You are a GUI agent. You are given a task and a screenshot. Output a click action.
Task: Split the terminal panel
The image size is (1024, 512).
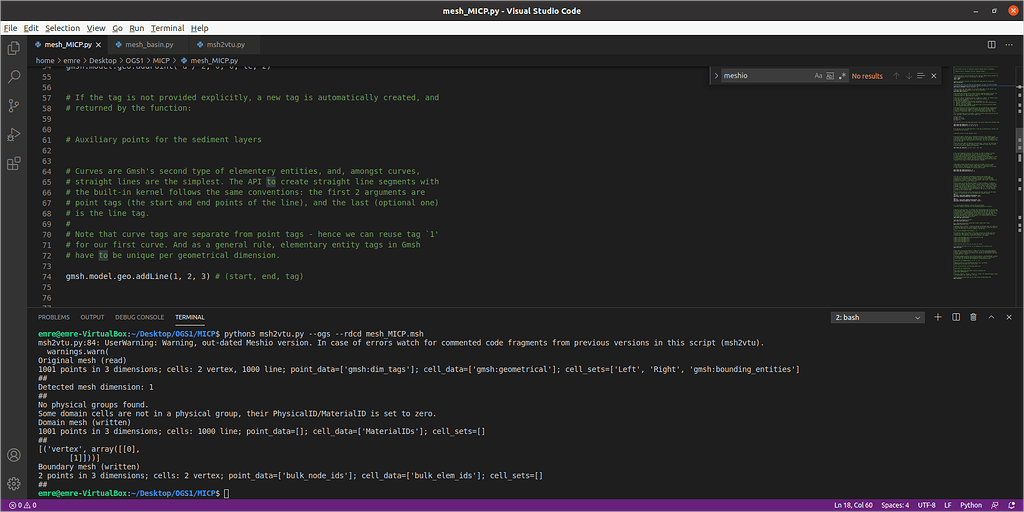(x=955, y=317)
